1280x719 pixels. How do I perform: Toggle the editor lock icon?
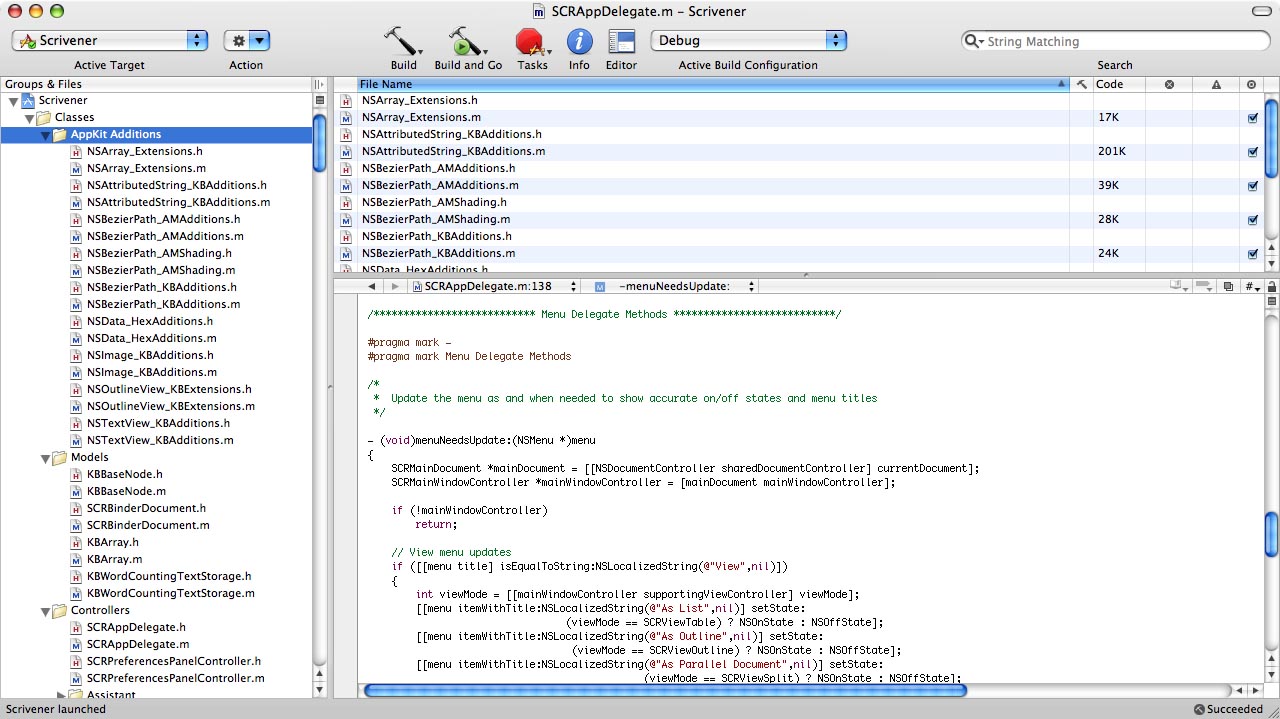[x=1271, y=287]
